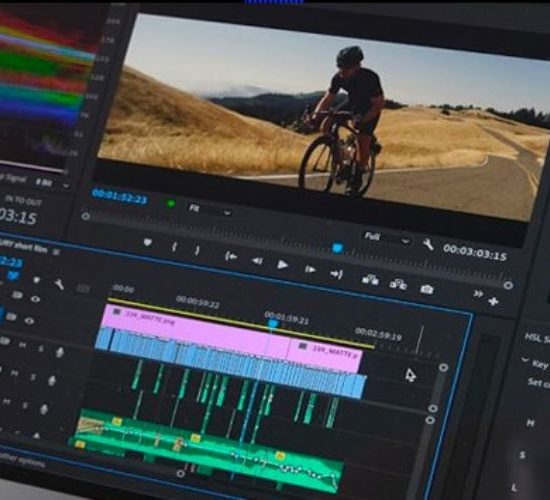Click the captions track options icon in the Timeline

[x=83, y=288]
